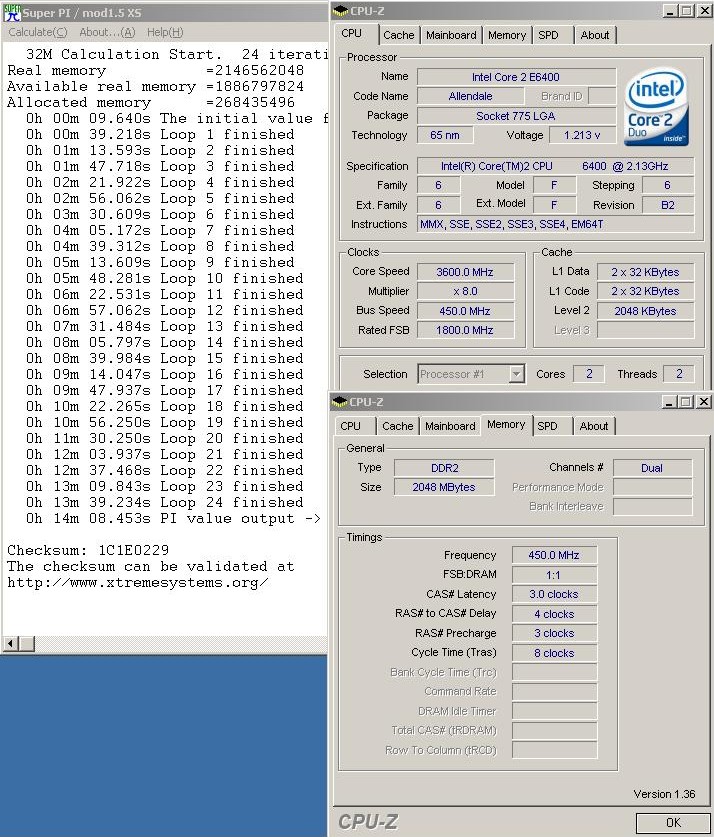
Task: Open Mainboard tab in lower CPU-Z window
Action: point(450,426)
